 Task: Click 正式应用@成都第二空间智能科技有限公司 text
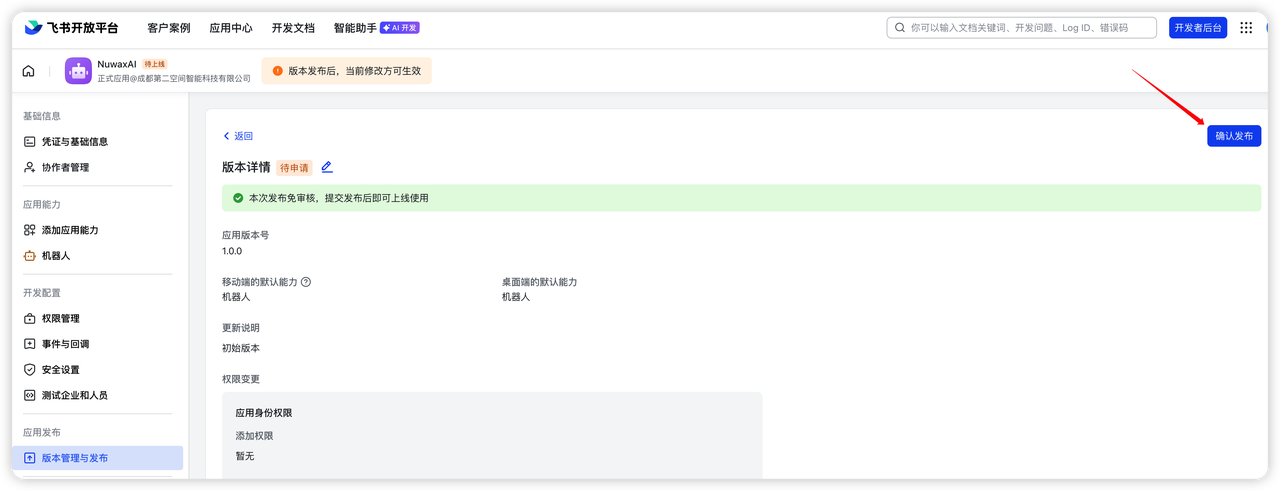[x=174, y=78]
